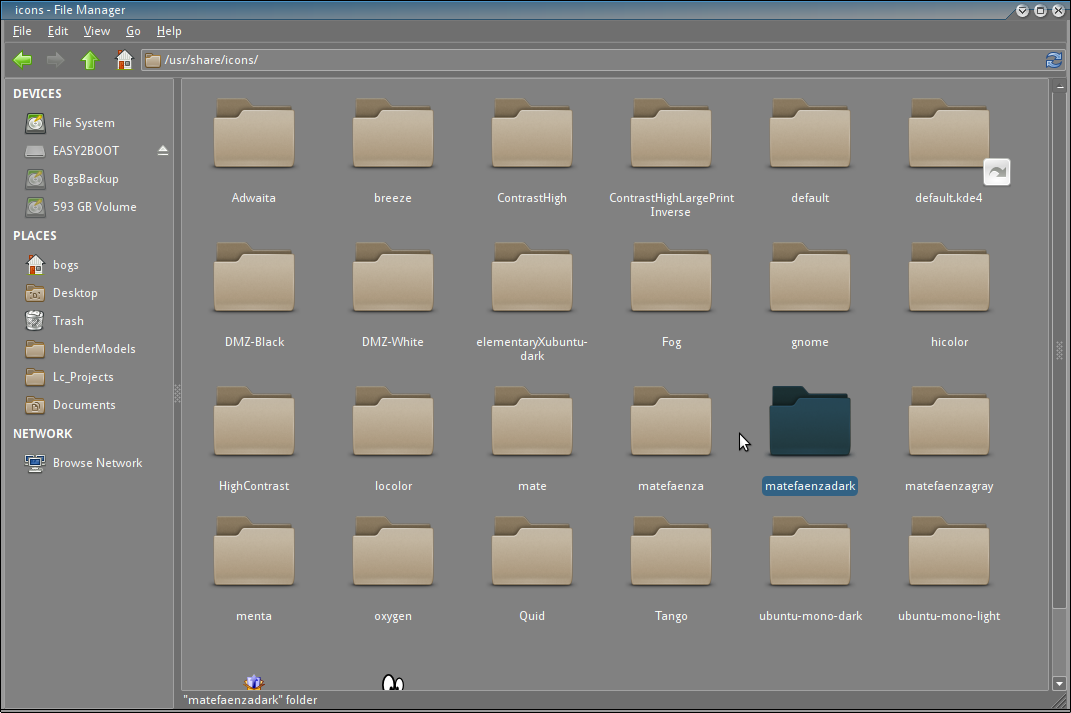1071x713 pixels.
Task: Click the scrollbar up arrow
Action: [1059, 86]
